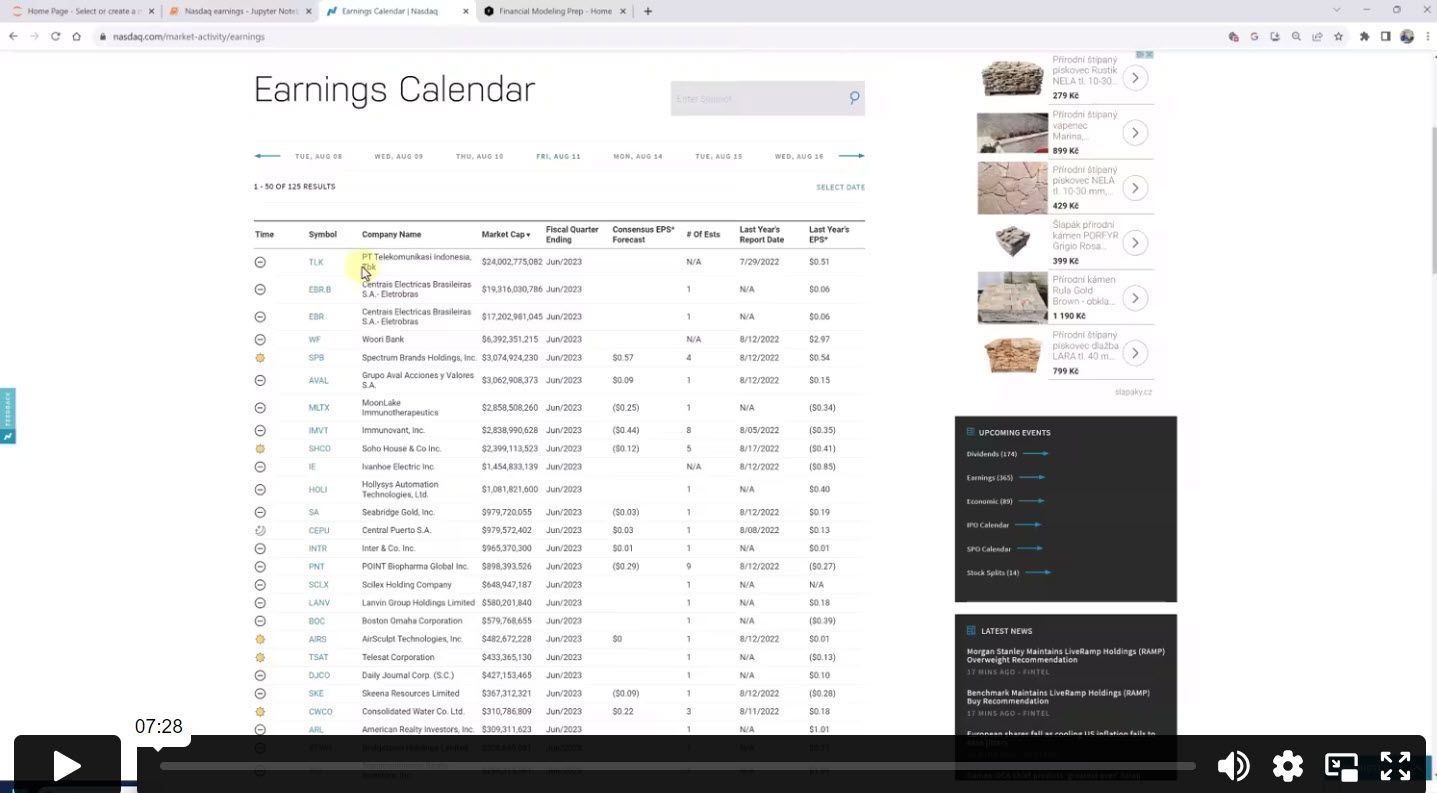Open the 399 Kč porphyry stone ad thumbnail
The width and height of the screenshot is (1437, 793).
1012,243
